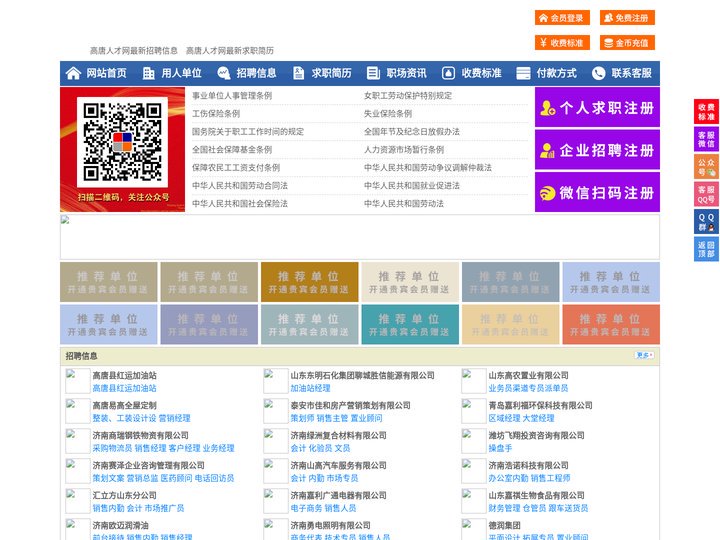720x540 pixels.
Task: Open company 汇立方山东分公司
Action: (124, 495)
